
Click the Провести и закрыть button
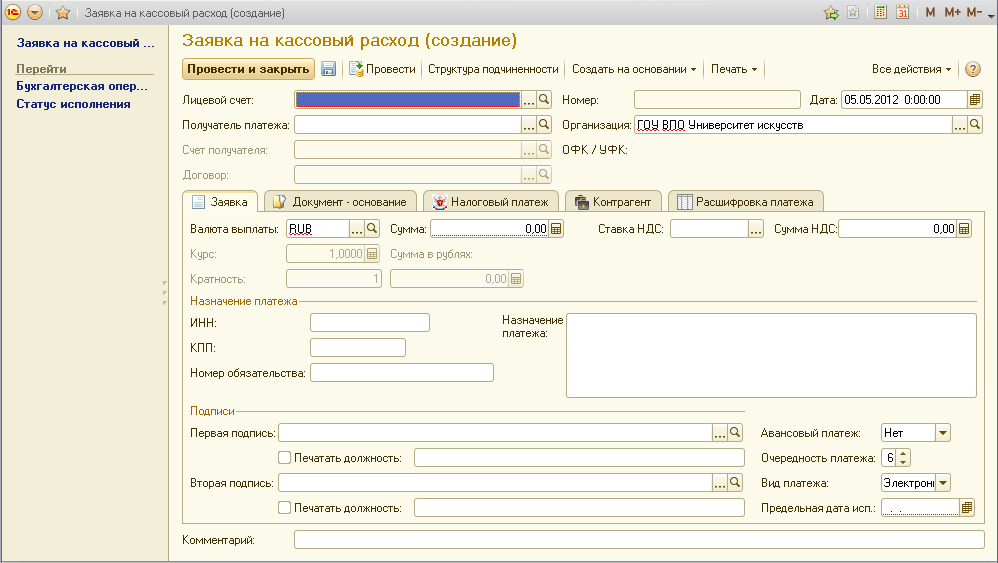point(248,69)
